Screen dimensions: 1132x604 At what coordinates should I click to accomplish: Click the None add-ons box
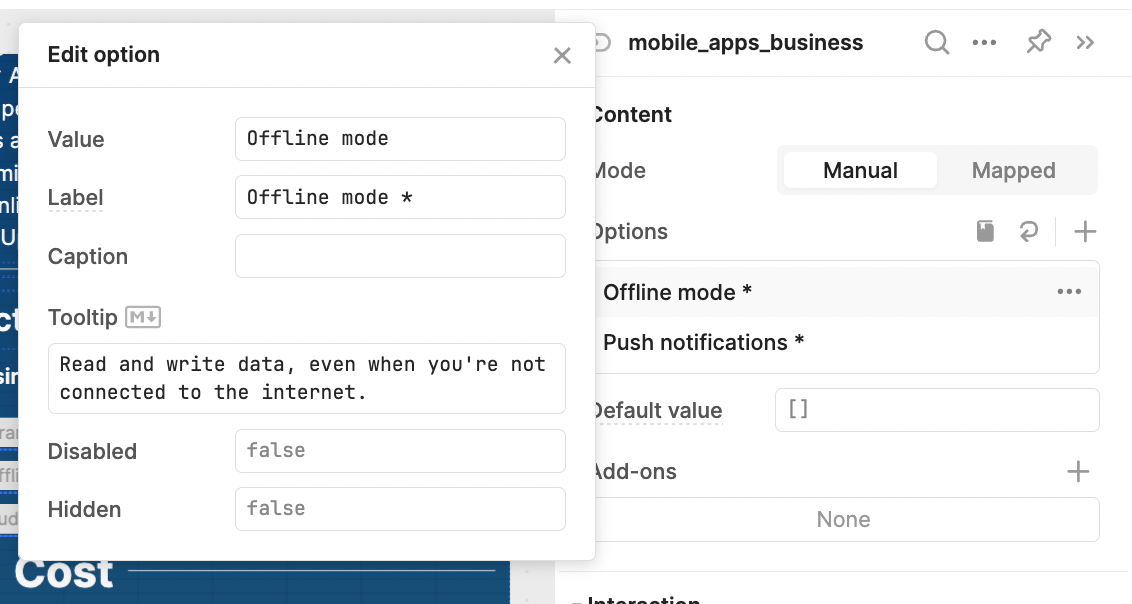(x=846, y=520)
